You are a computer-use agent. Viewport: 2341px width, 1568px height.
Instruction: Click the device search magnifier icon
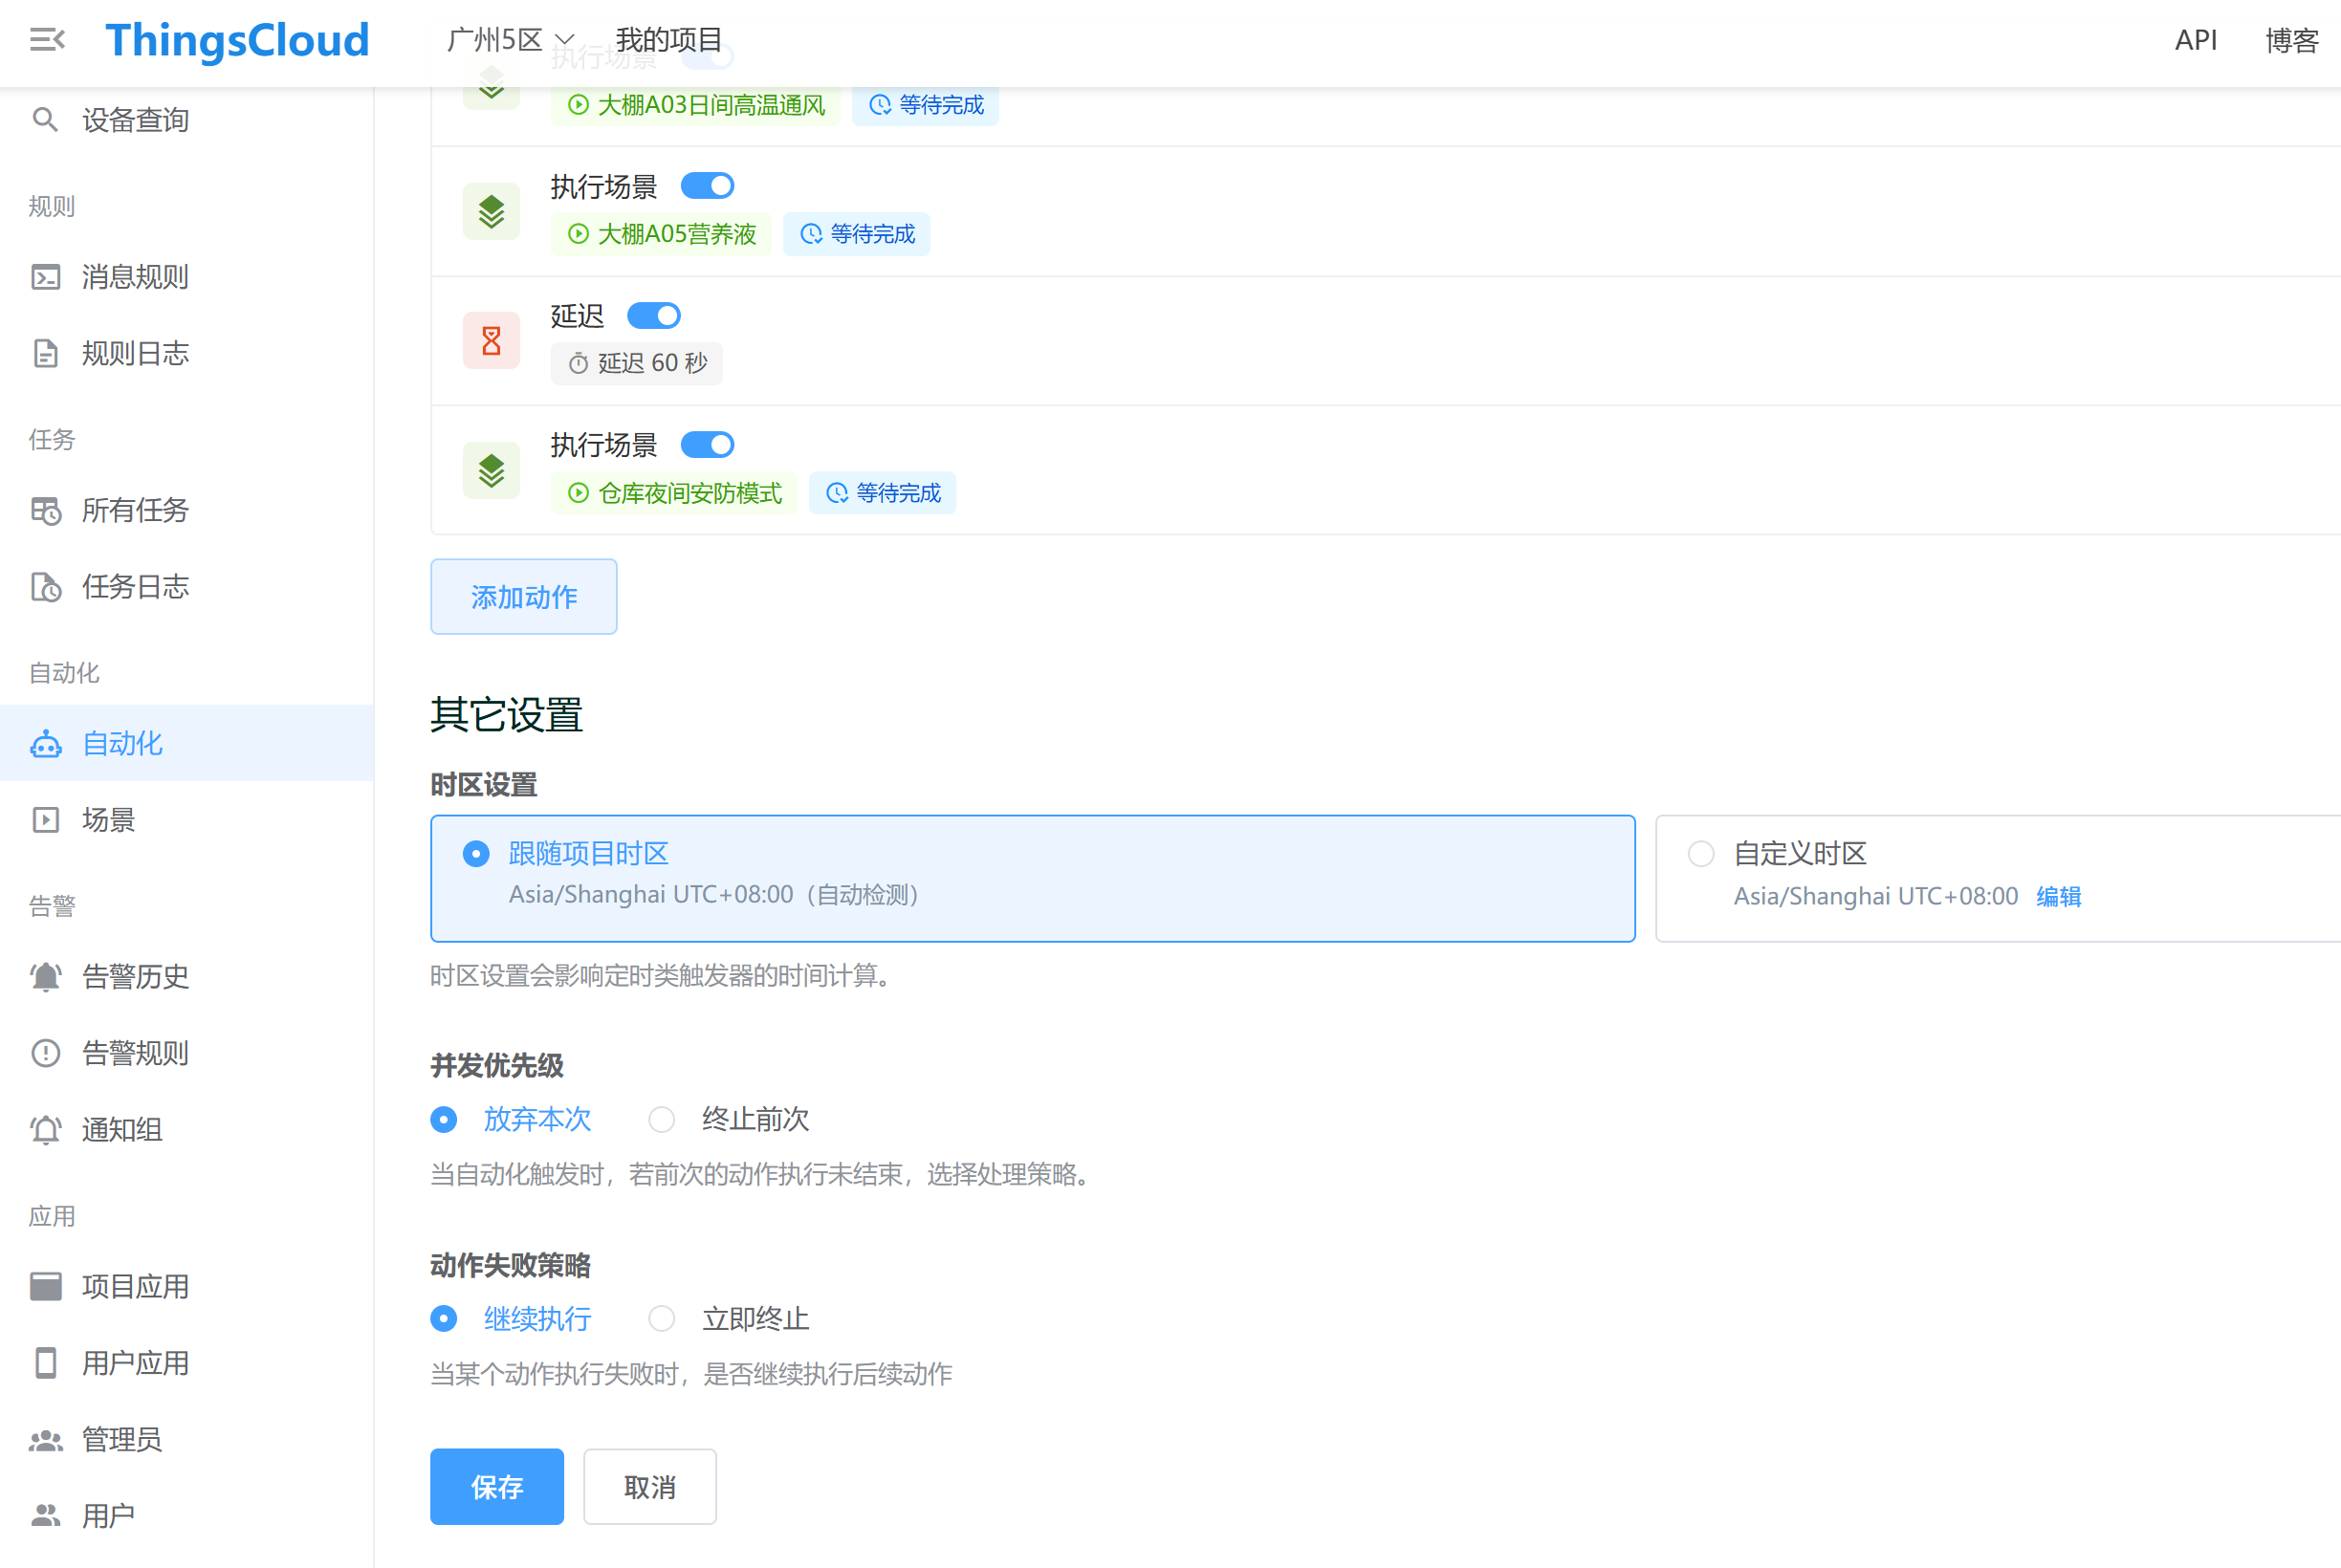click(45, 120)
